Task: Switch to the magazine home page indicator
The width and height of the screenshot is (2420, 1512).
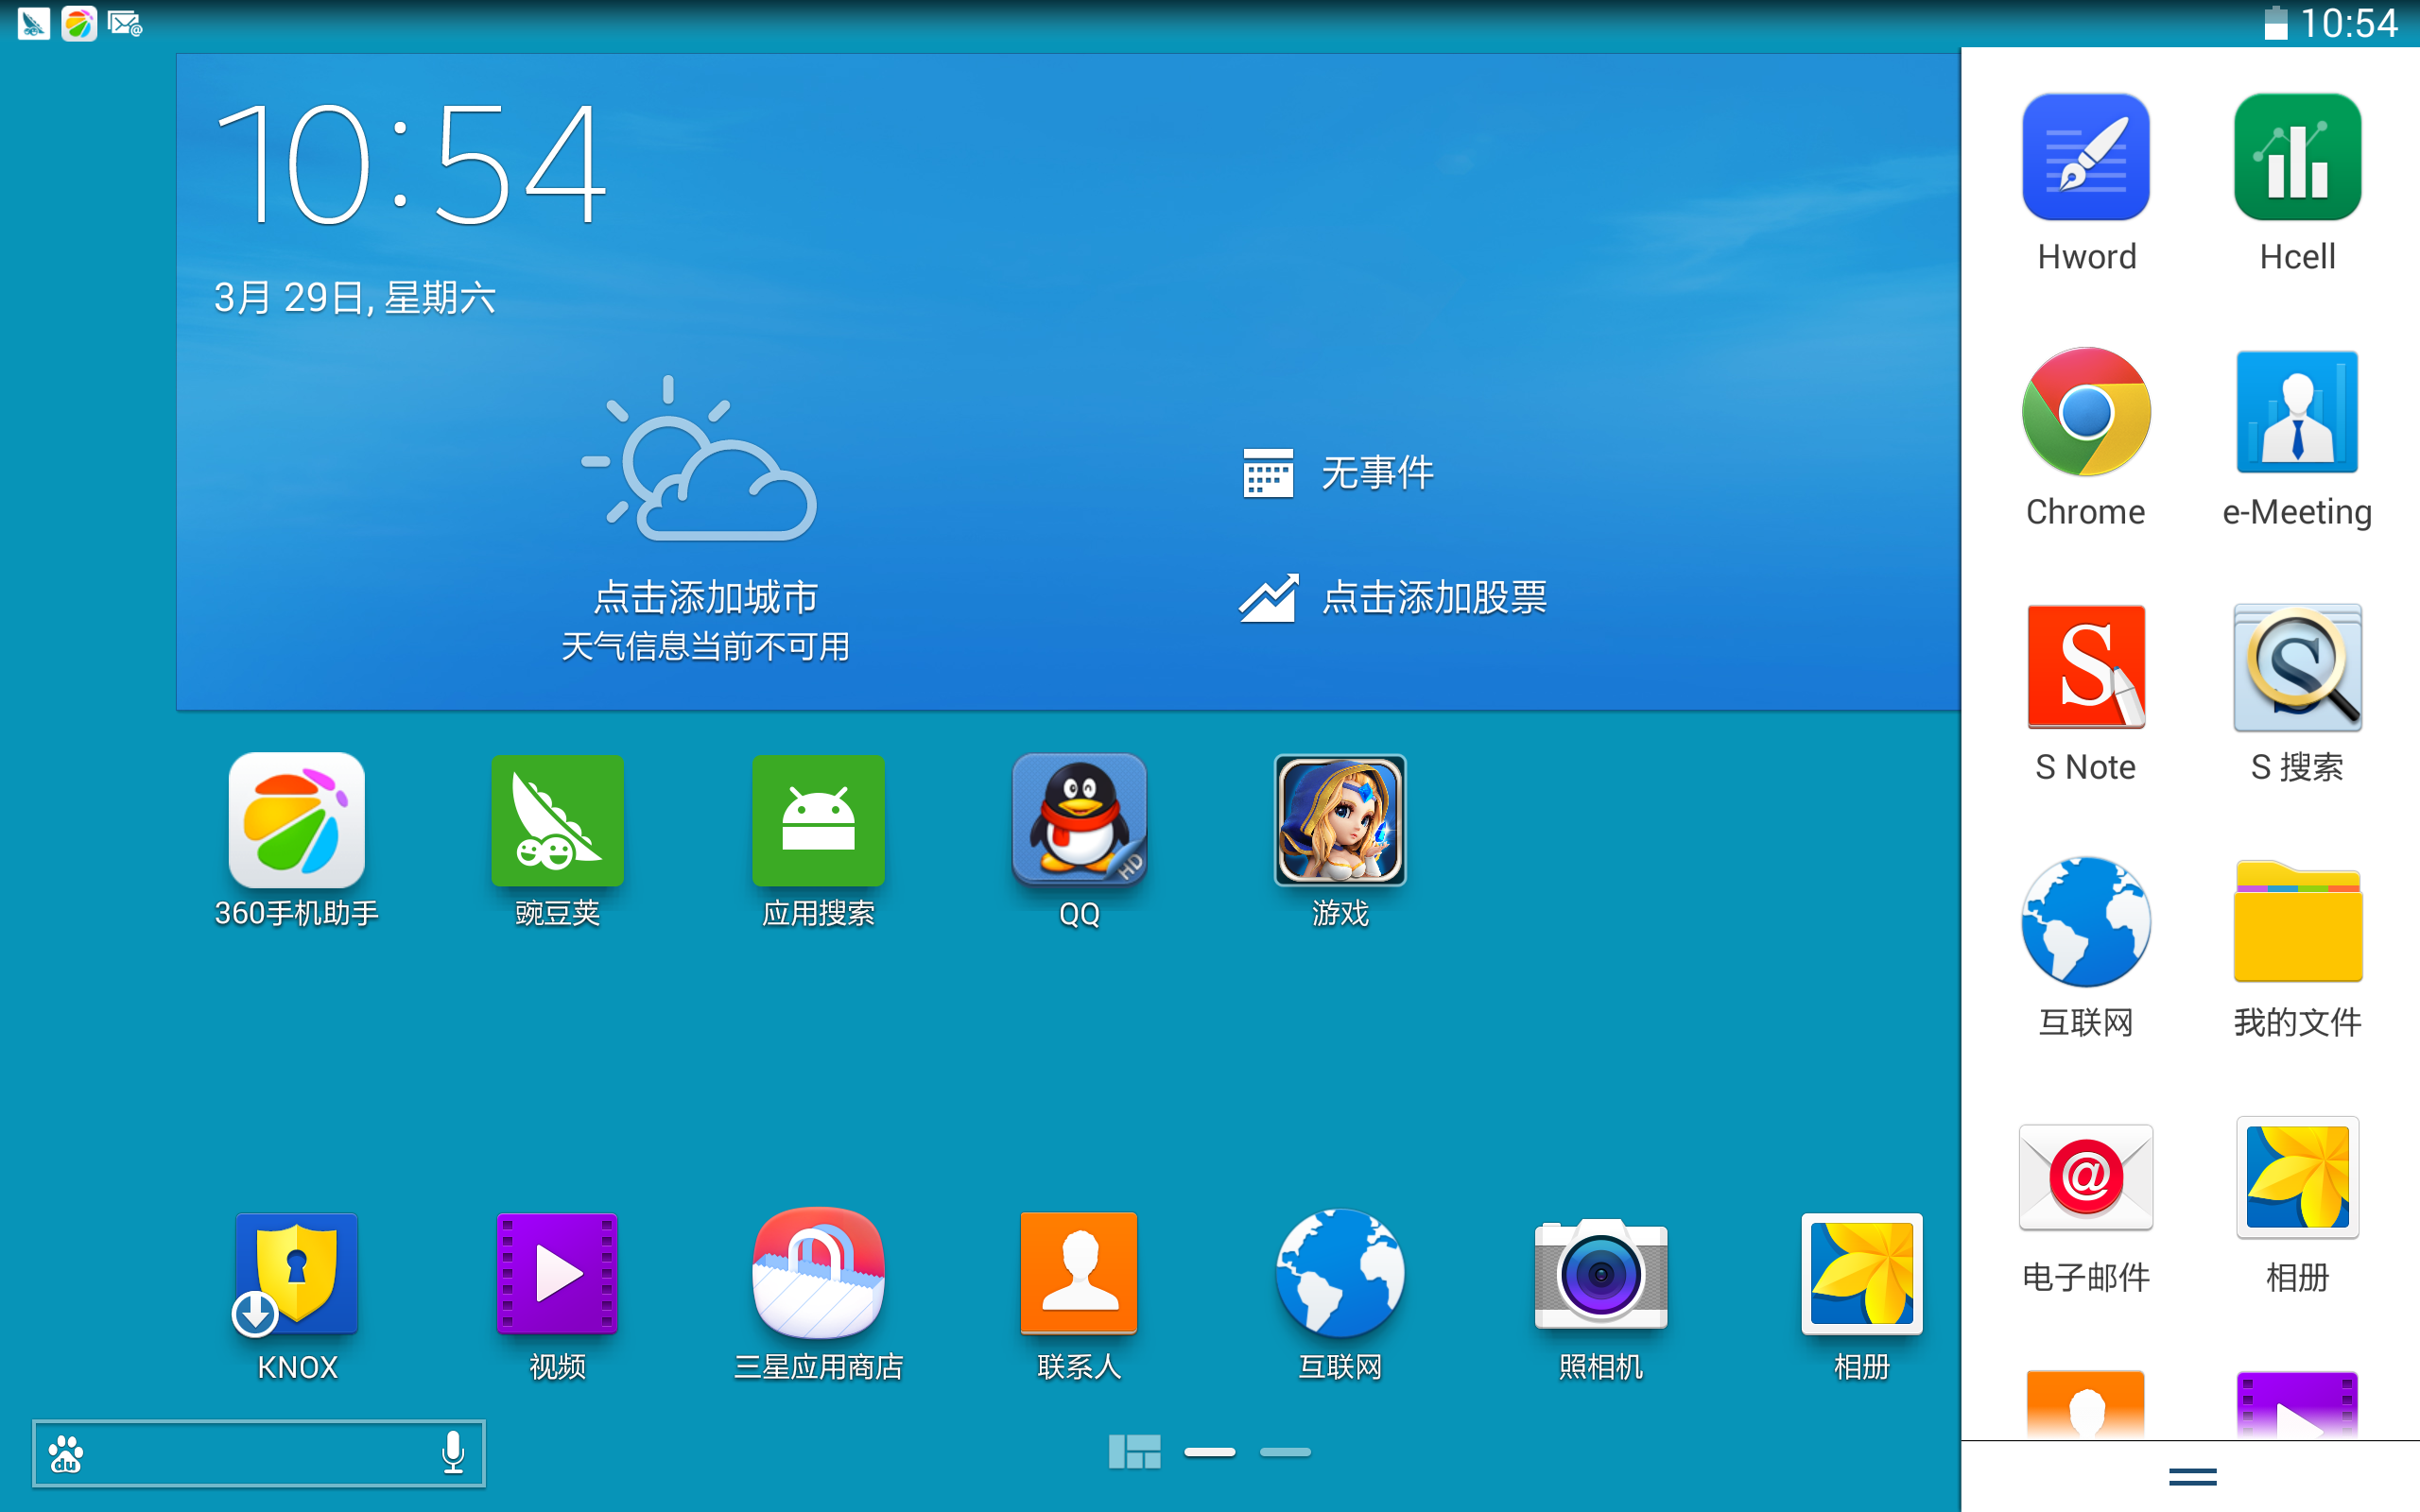Action: [x=1134, y=1452]
